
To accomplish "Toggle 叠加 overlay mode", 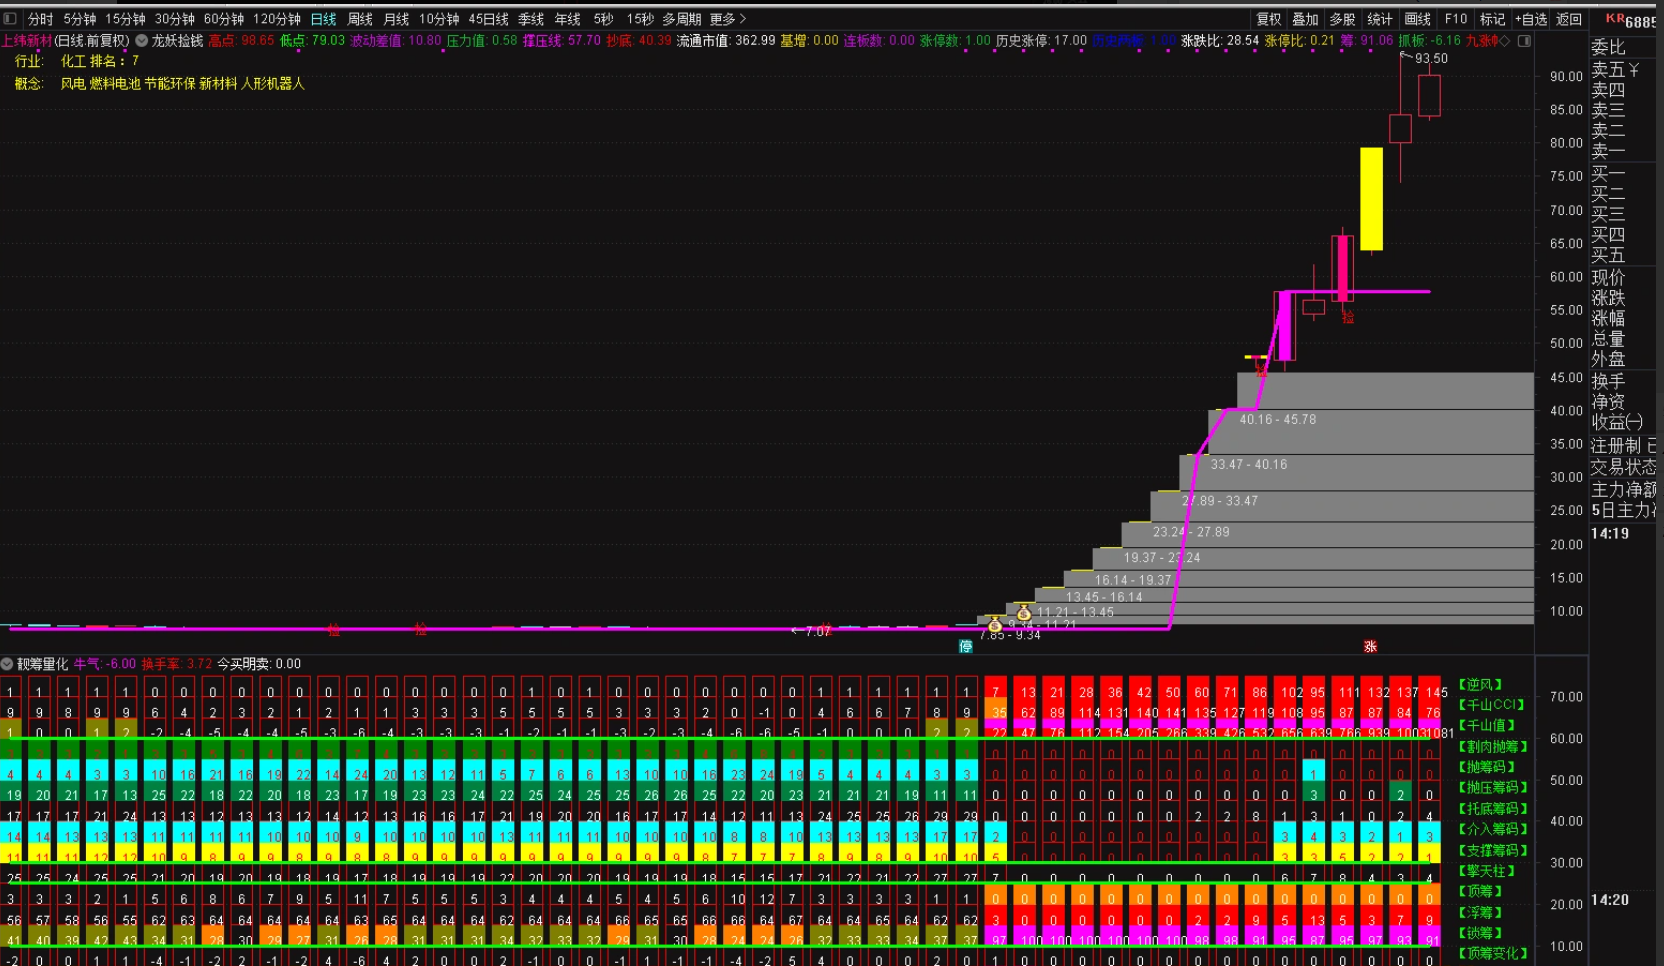I will point(1305,19).
